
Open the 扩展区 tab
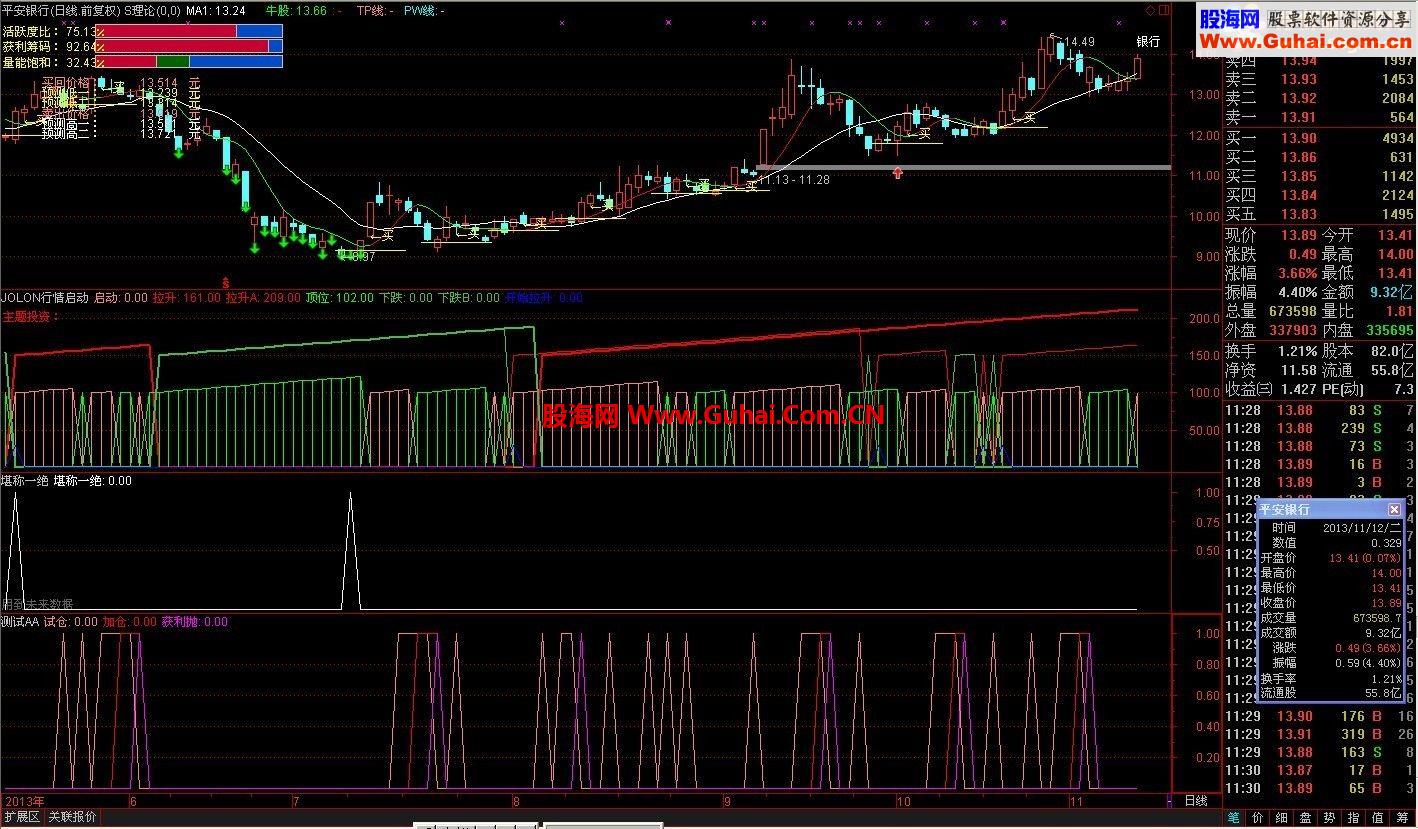22,817
